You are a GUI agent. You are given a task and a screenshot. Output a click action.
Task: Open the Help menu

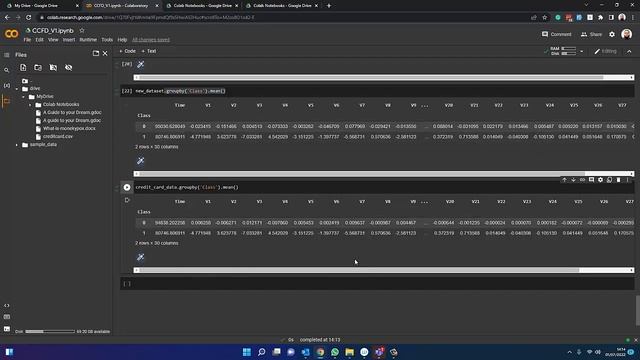pos(122,40)
